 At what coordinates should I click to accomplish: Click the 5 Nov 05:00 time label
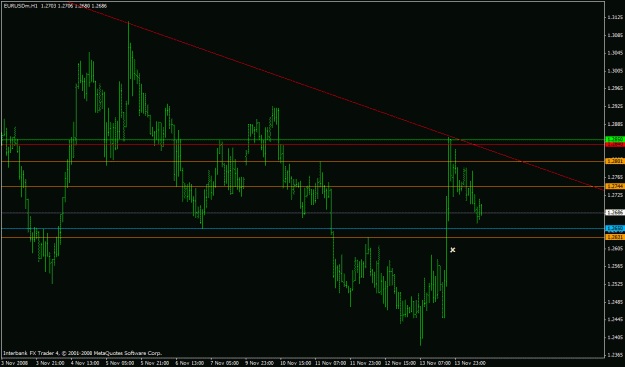tap(120, 363)
